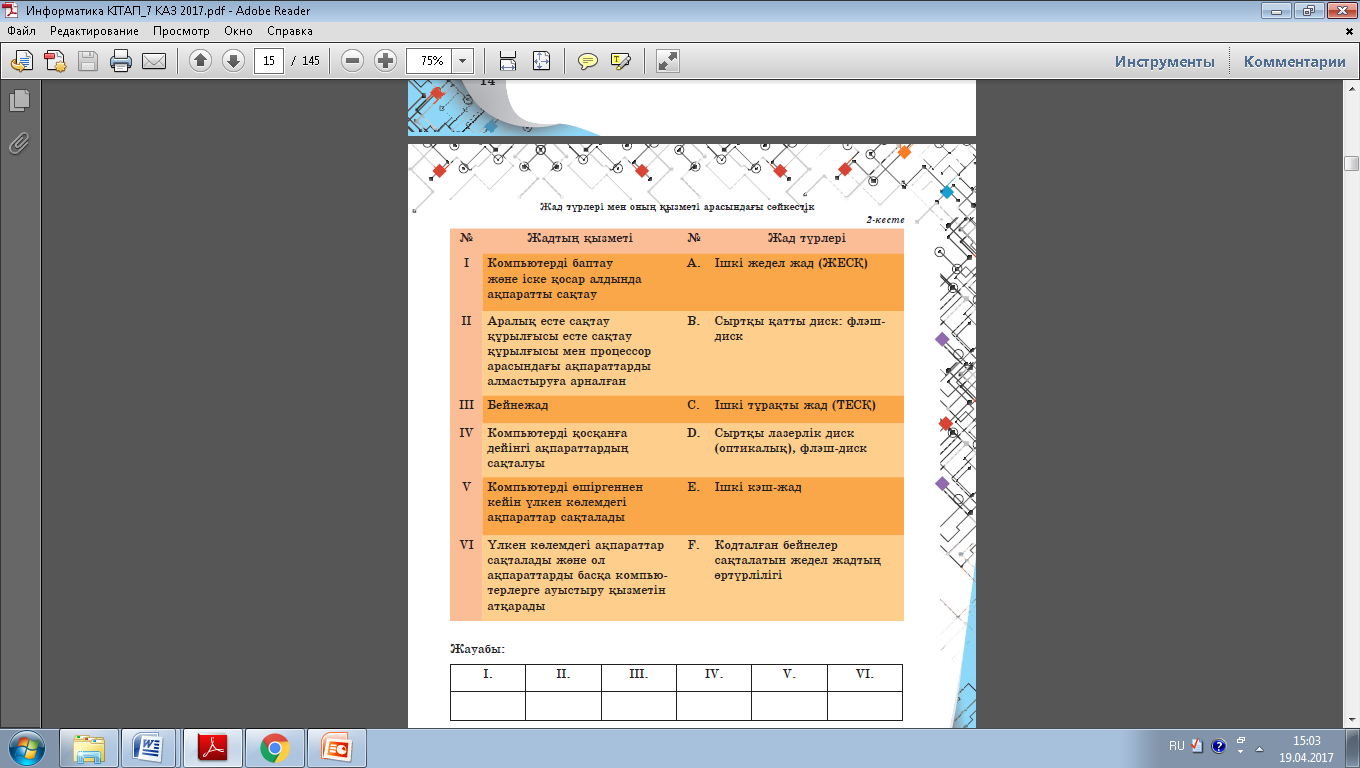Go to next page arrow

click(x=233, y=61)
